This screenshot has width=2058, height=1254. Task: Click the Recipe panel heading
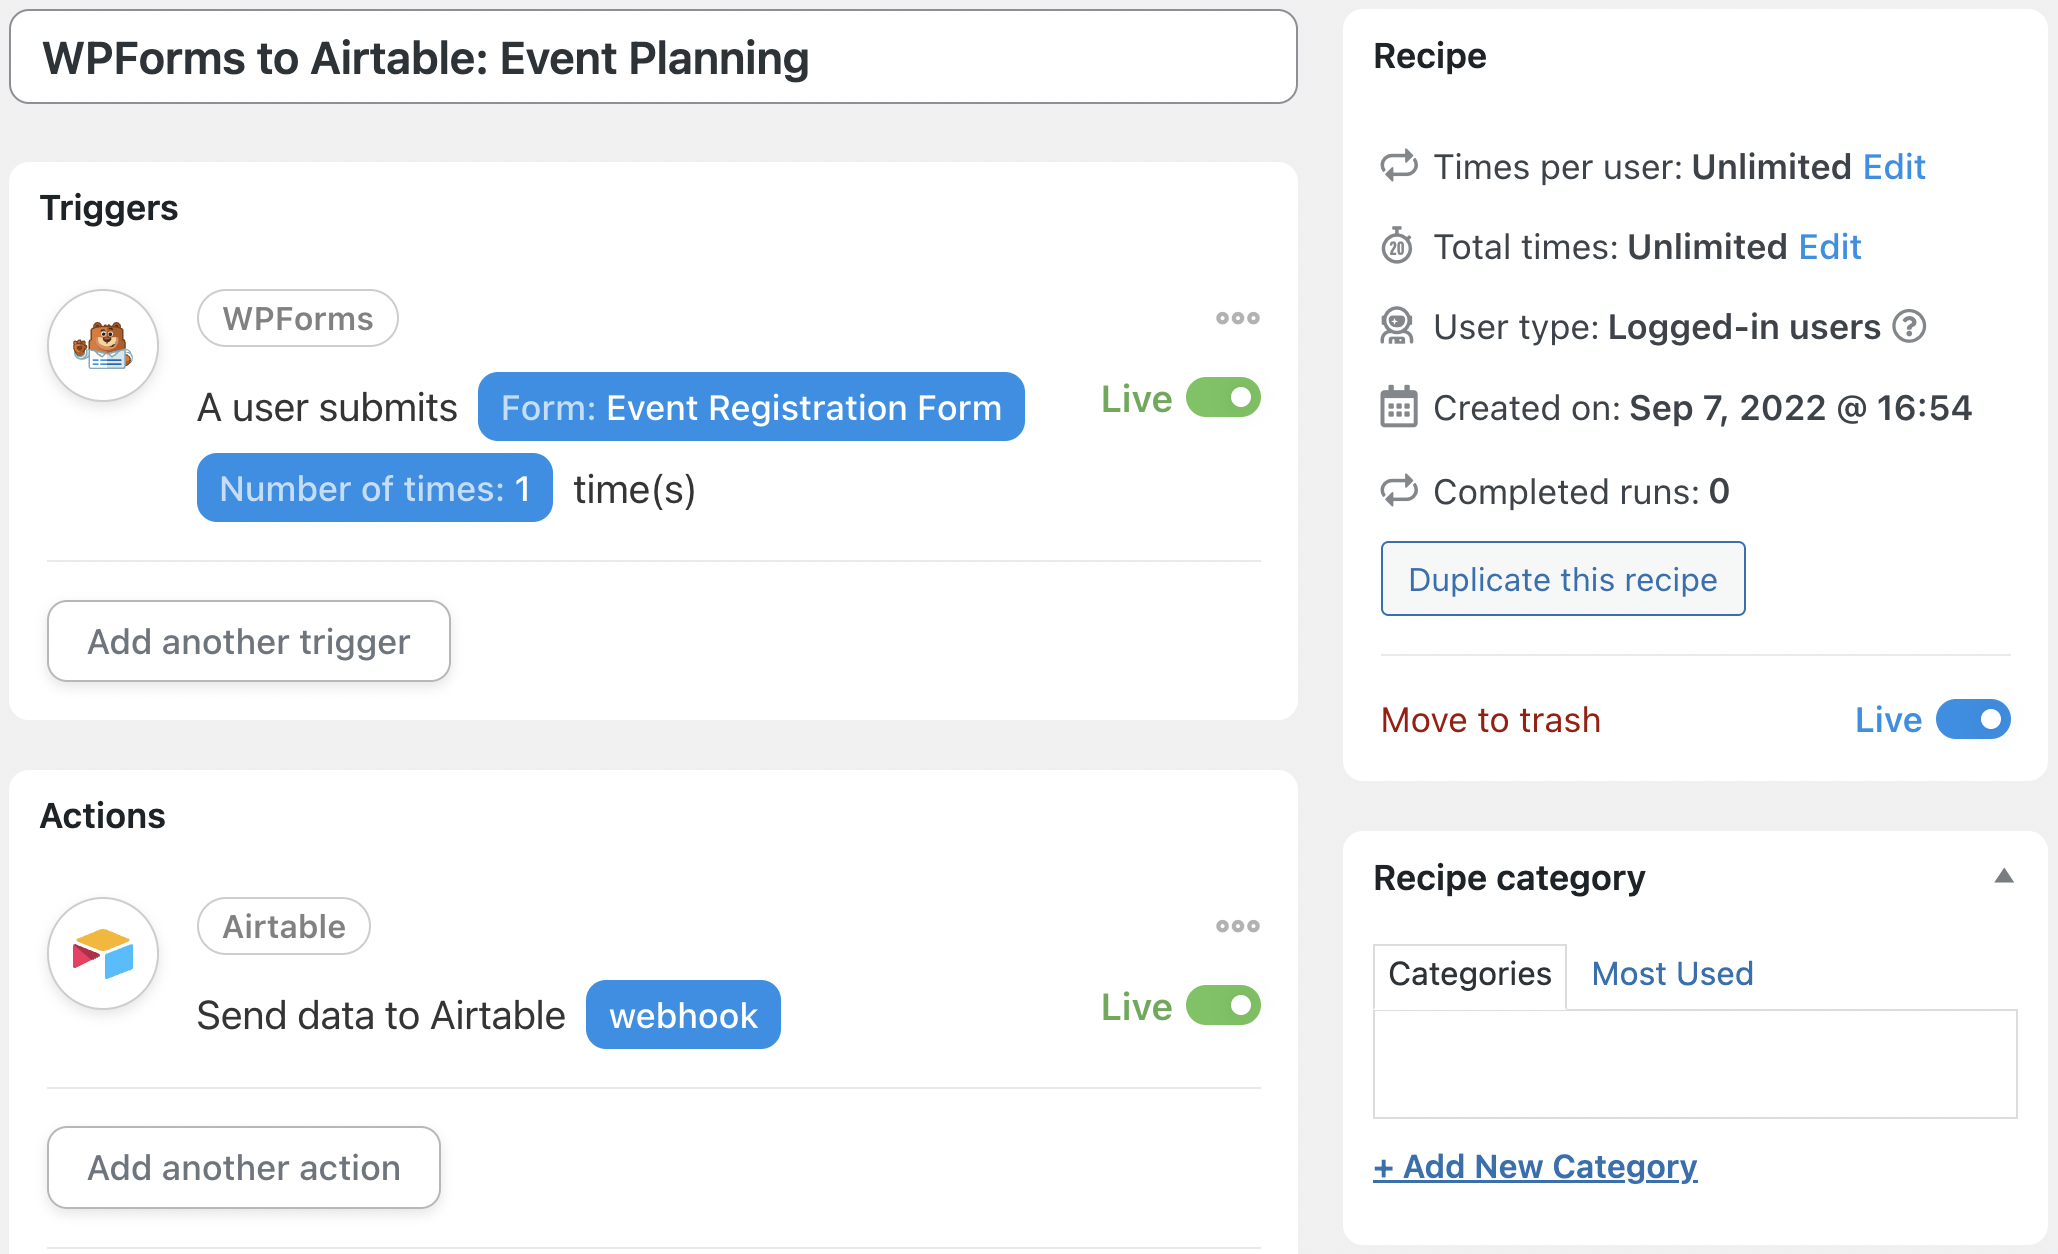click(1430, 56)
